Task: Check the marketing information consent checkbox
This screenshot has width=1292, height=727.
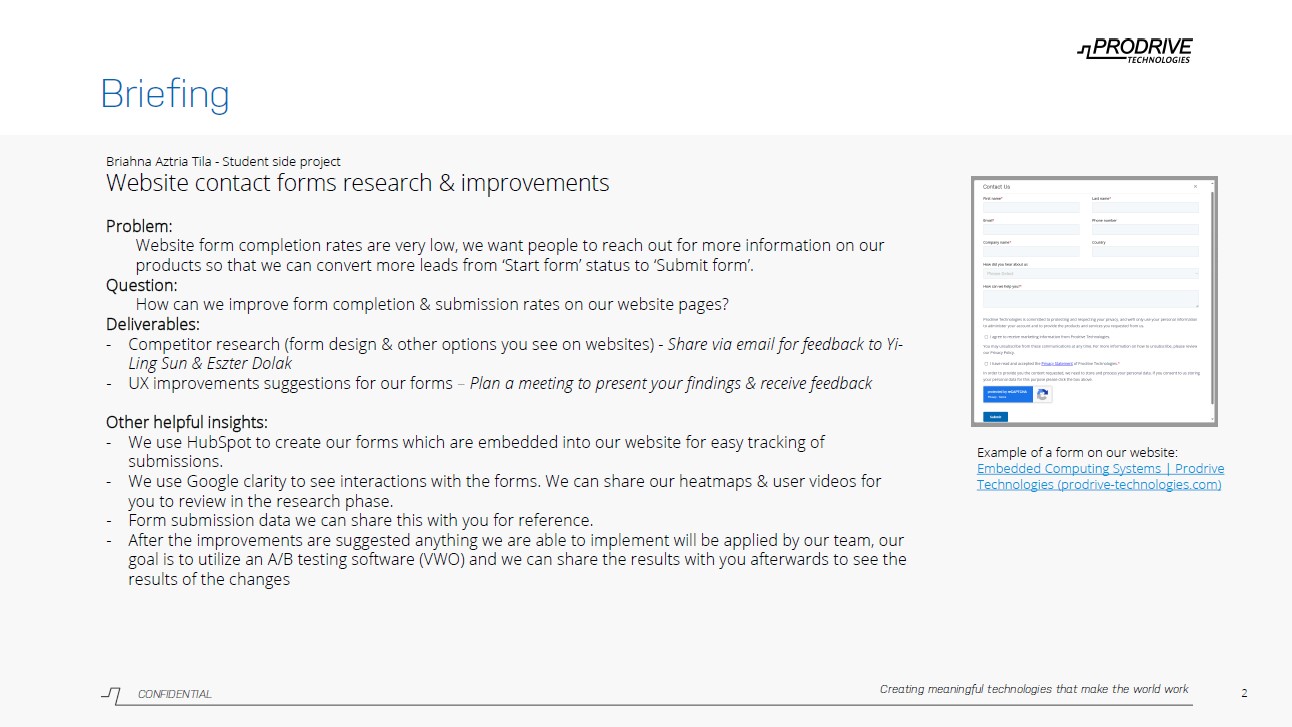Action: tap(986, 338)
